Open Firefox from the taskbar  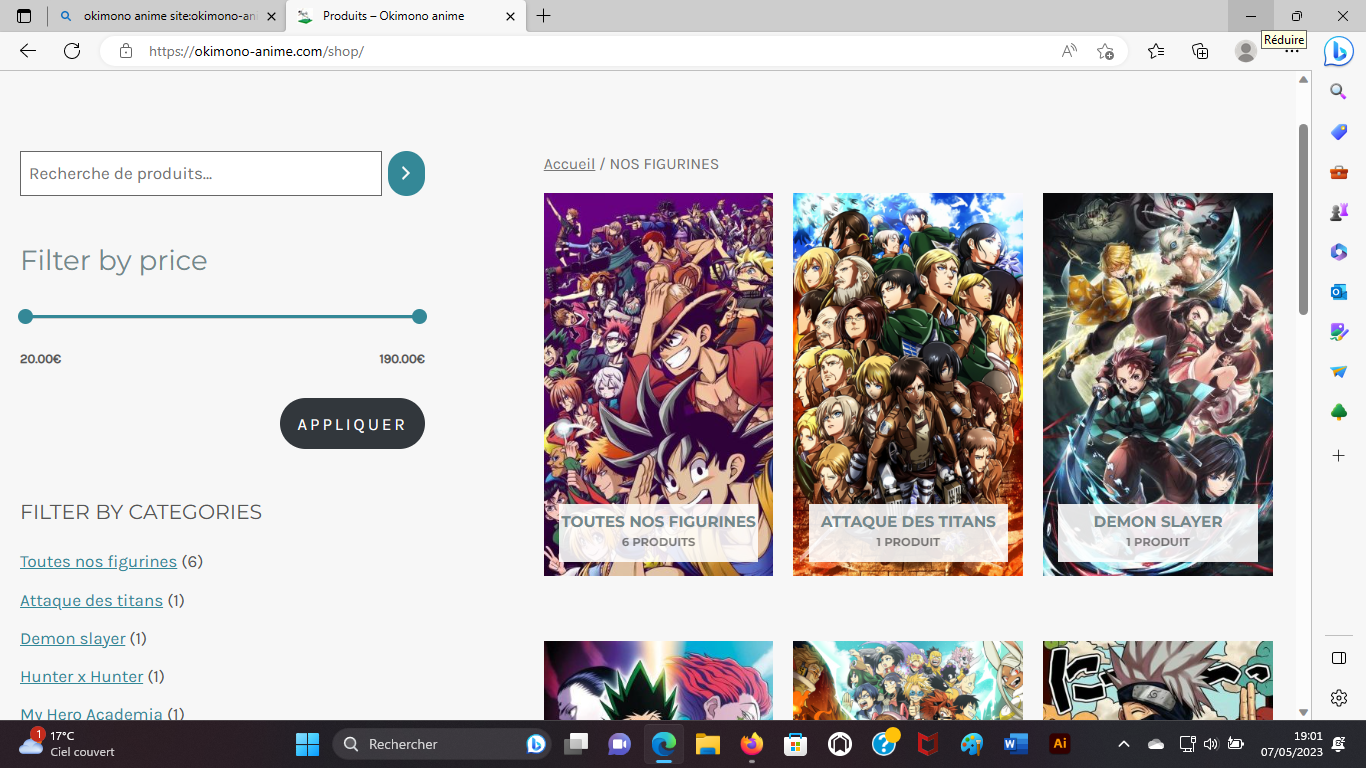(x=751, y=744)
